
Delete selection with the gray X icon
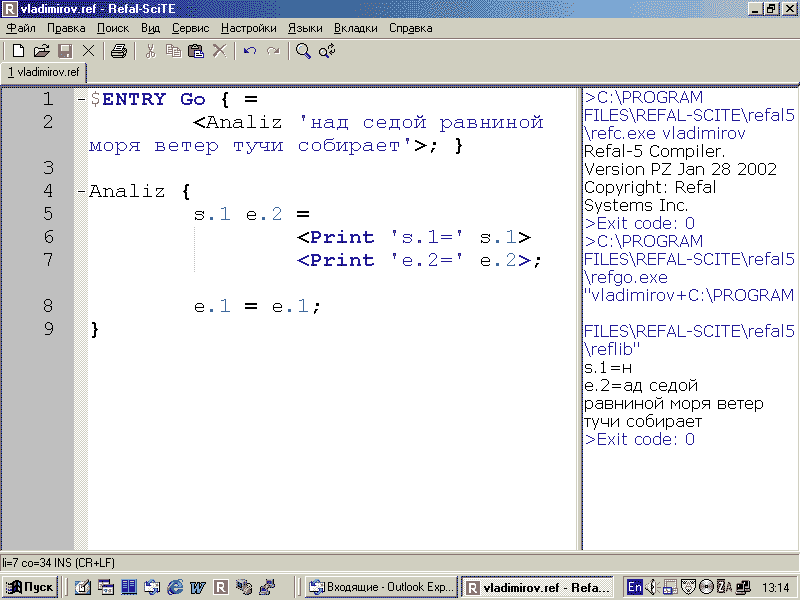pyautogui.click(x=219, y=51)
